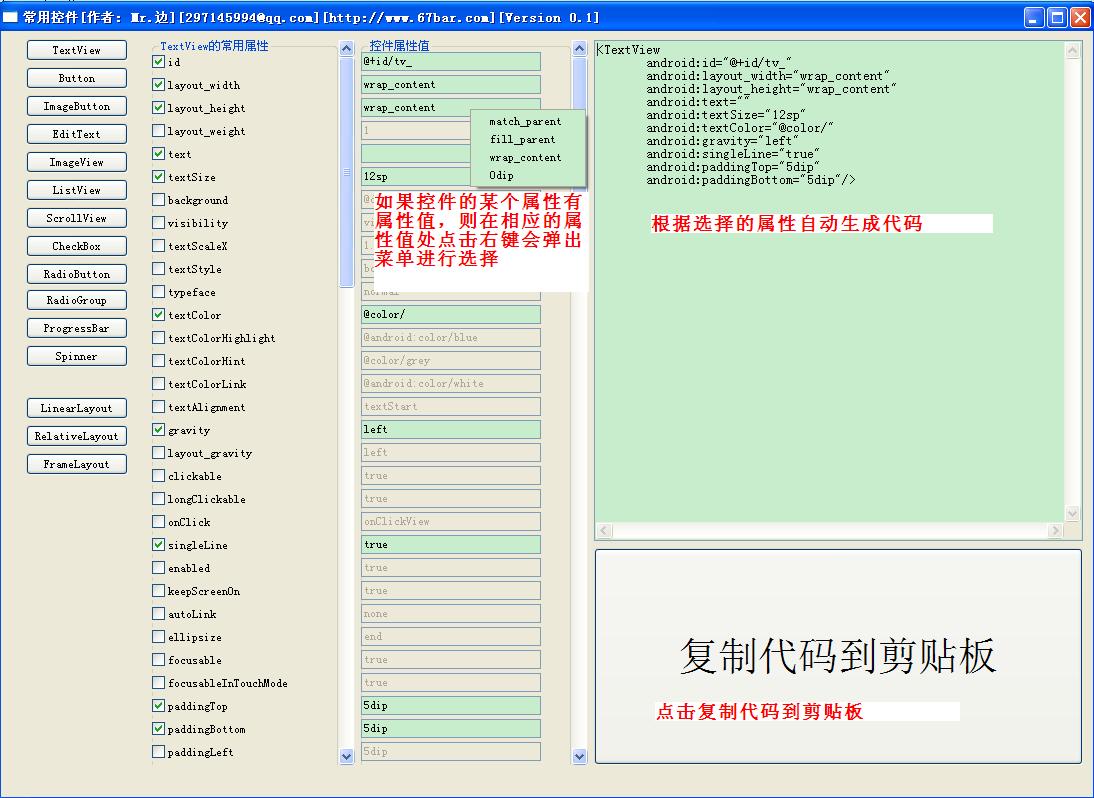Screen dimensions: 1094x798
Task: Click the code panel vertical scroll-down arrow
Action: pyautogui.click(x=1072, y=514)
